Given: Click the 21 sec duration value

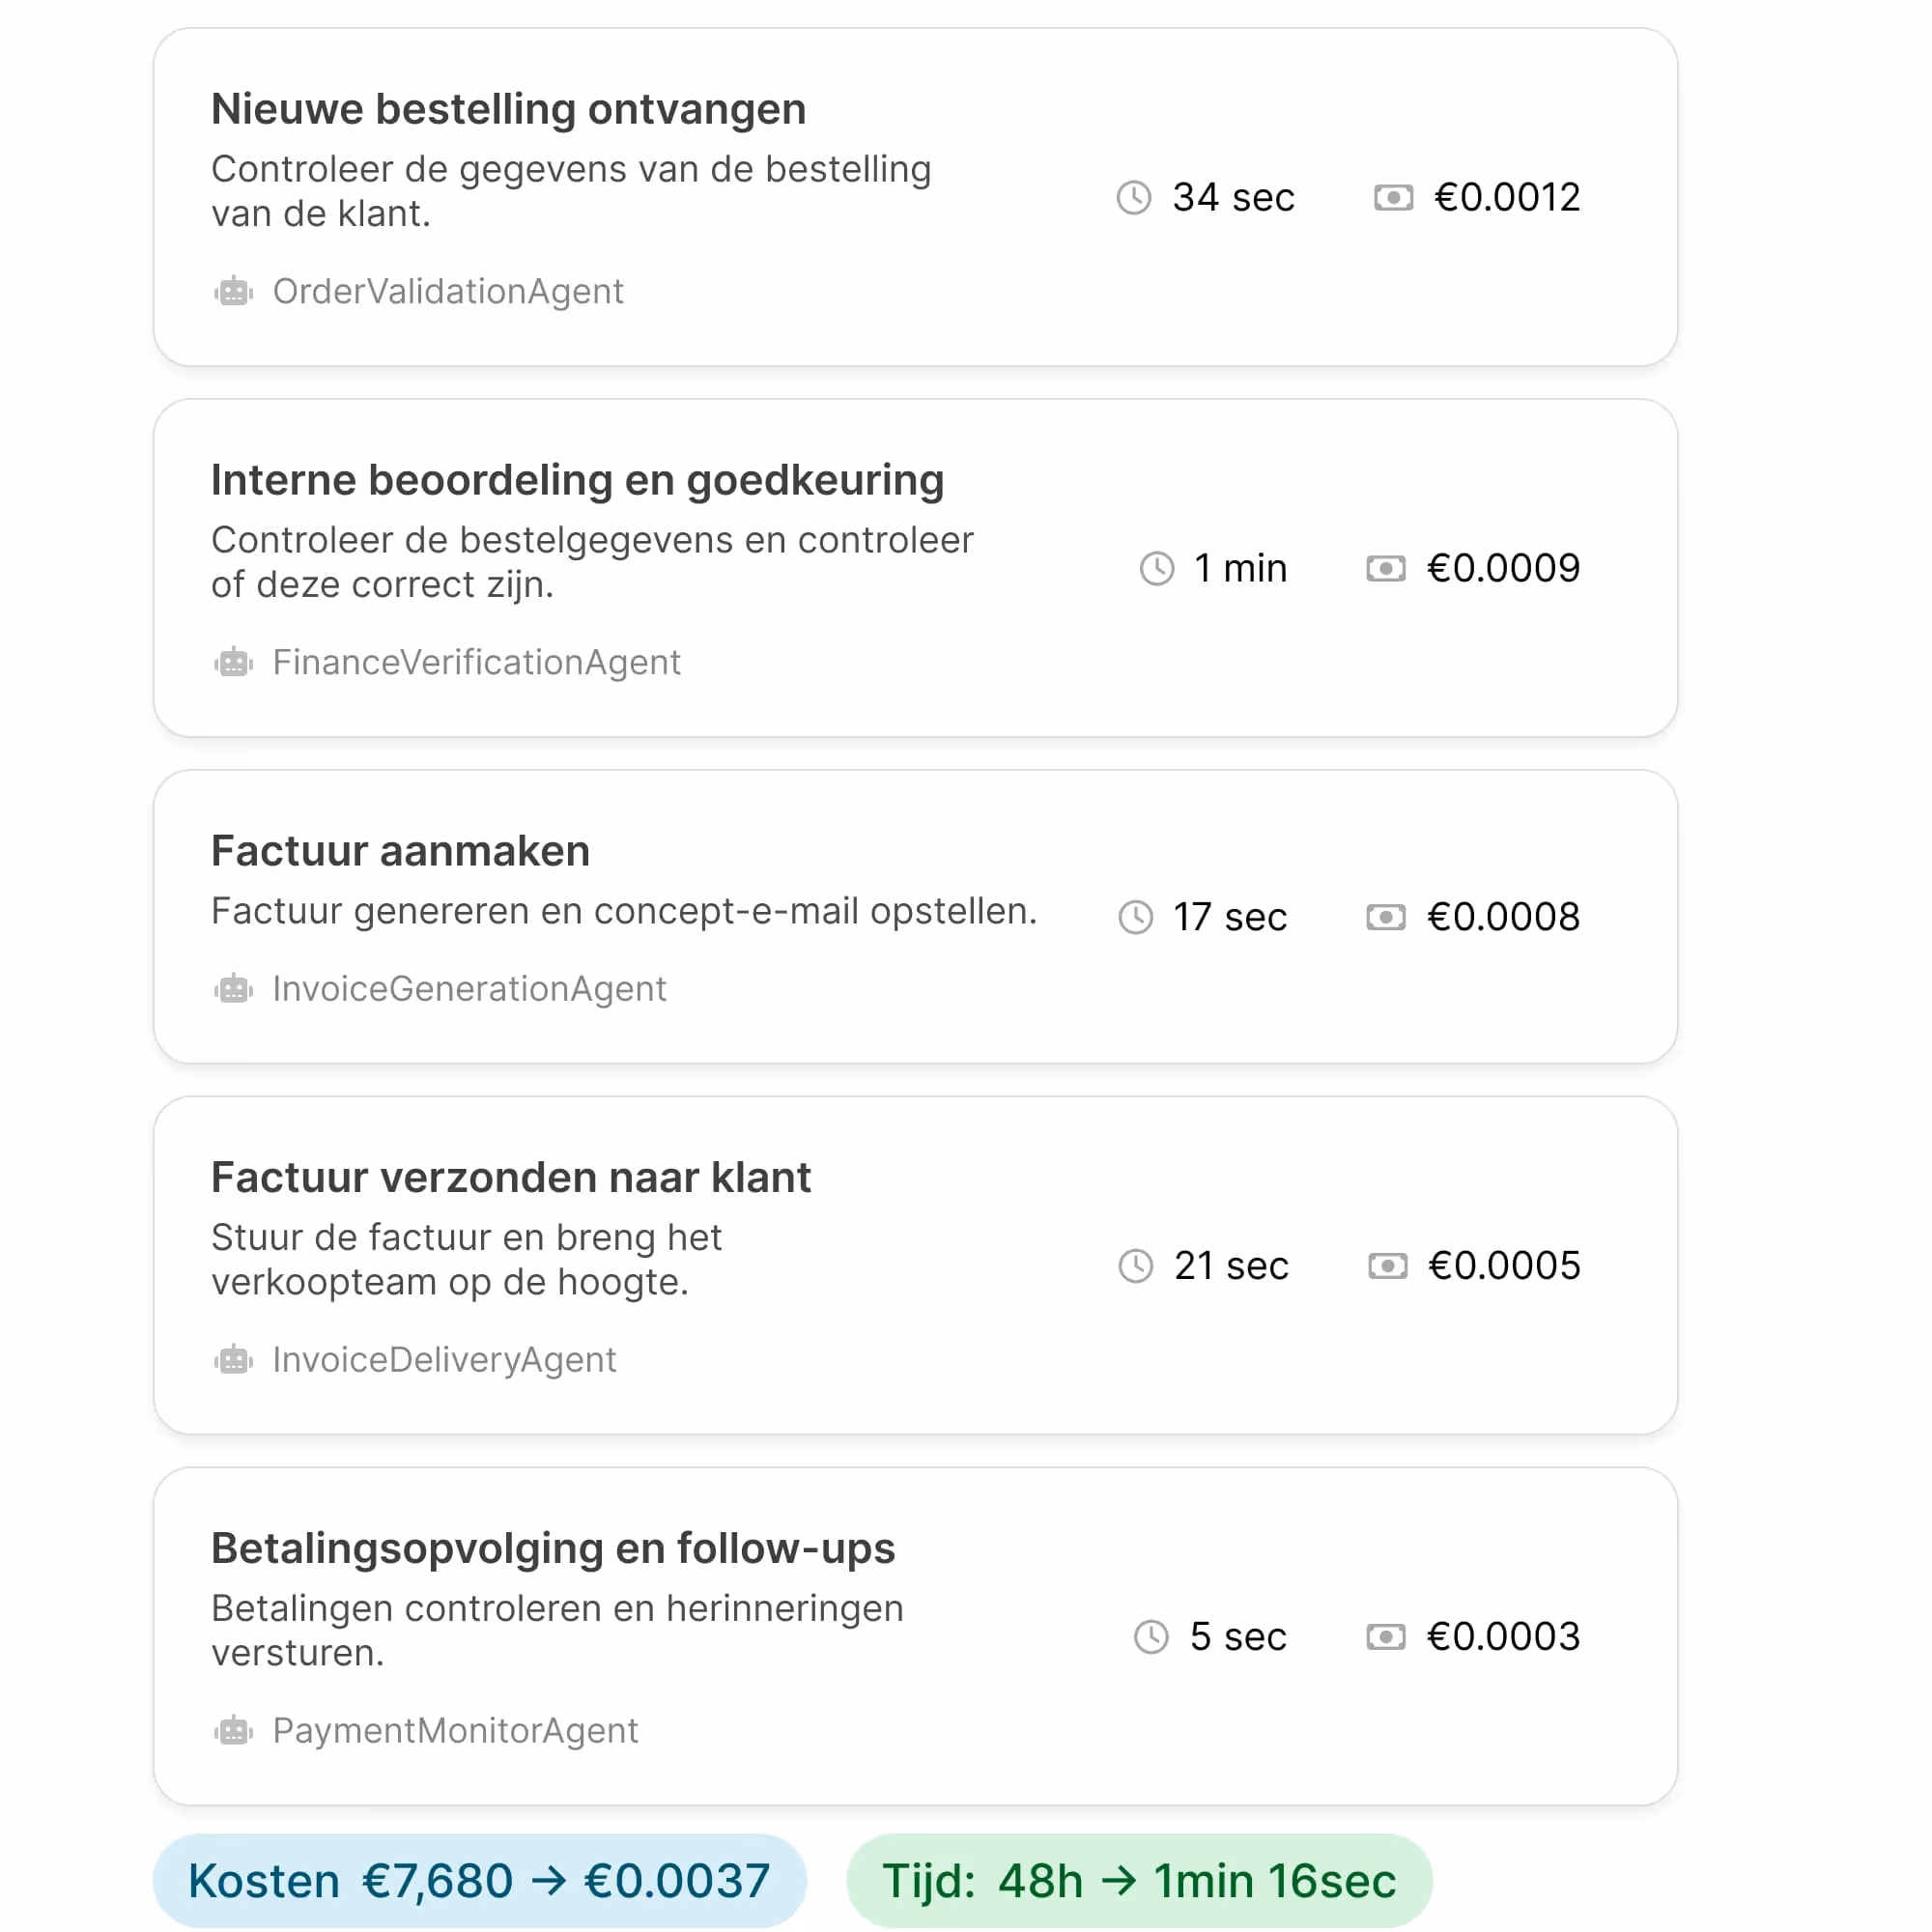Looking at the screenshot, I should click(x=1231, y=1265).
